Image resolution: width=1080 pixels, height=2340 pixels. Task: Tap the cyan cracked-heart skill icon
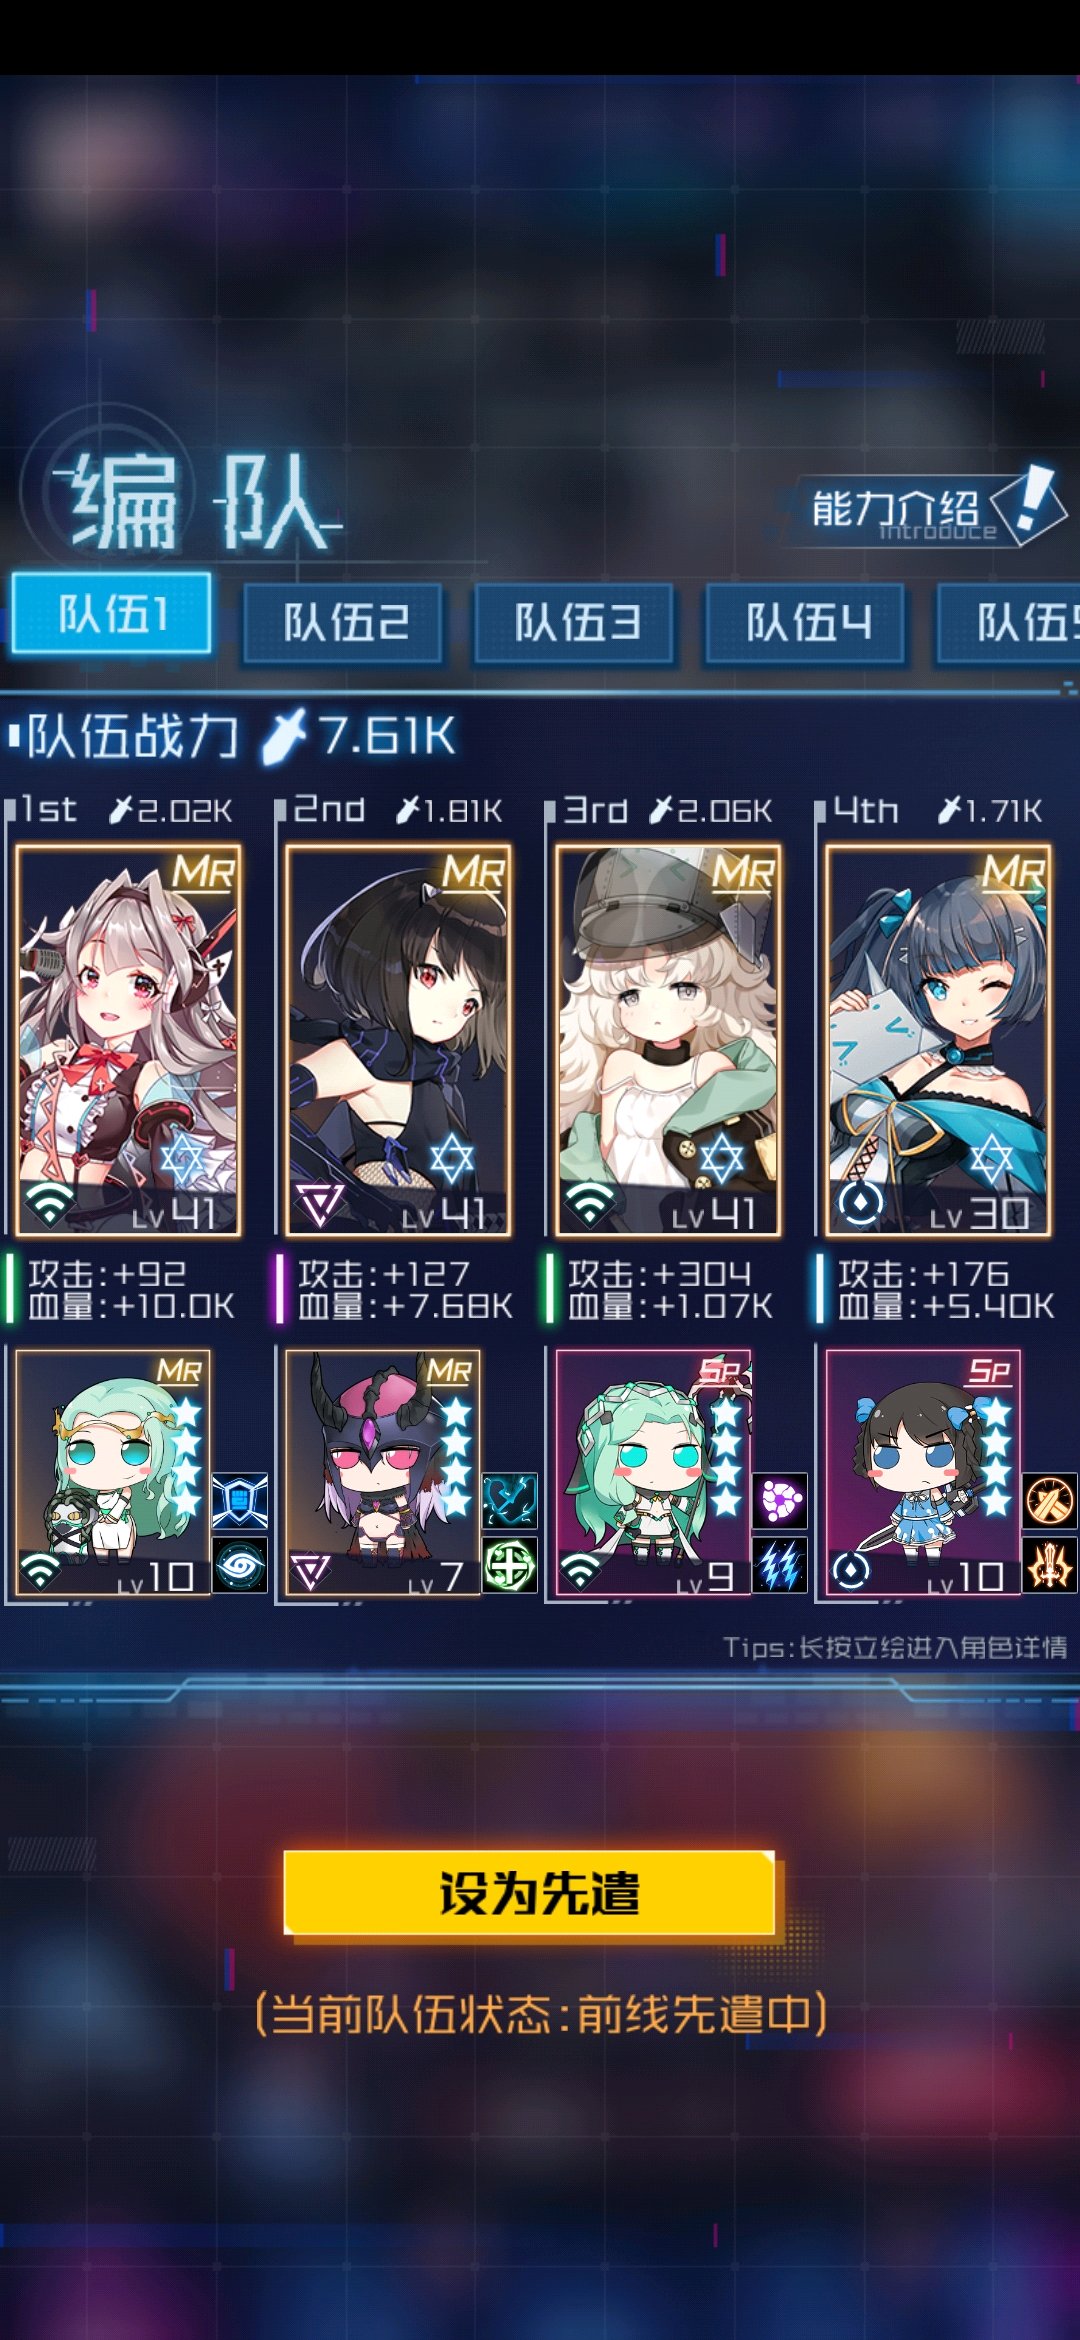click(510, 1500)
